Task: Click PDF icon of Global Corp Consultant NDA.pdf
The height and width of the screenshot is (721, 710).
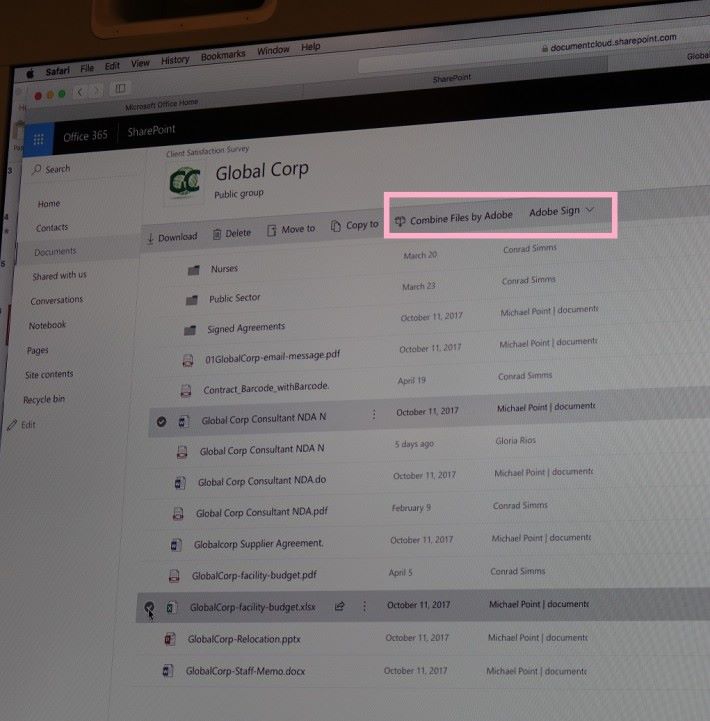Action: point(178,513)
